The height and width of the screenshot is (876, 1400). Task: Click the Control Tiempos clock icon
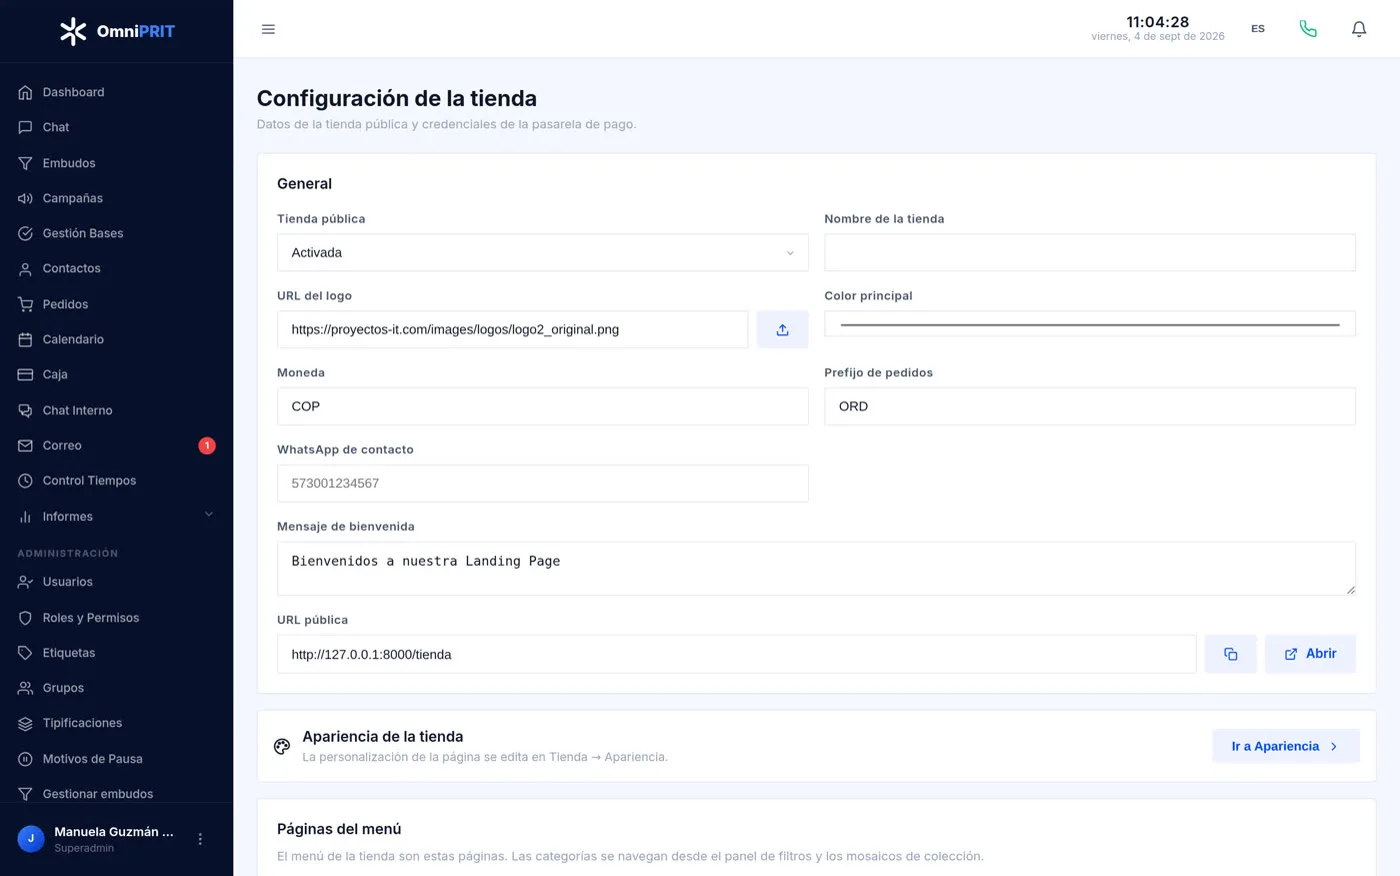pyautogui.click(x=26, y=480)
